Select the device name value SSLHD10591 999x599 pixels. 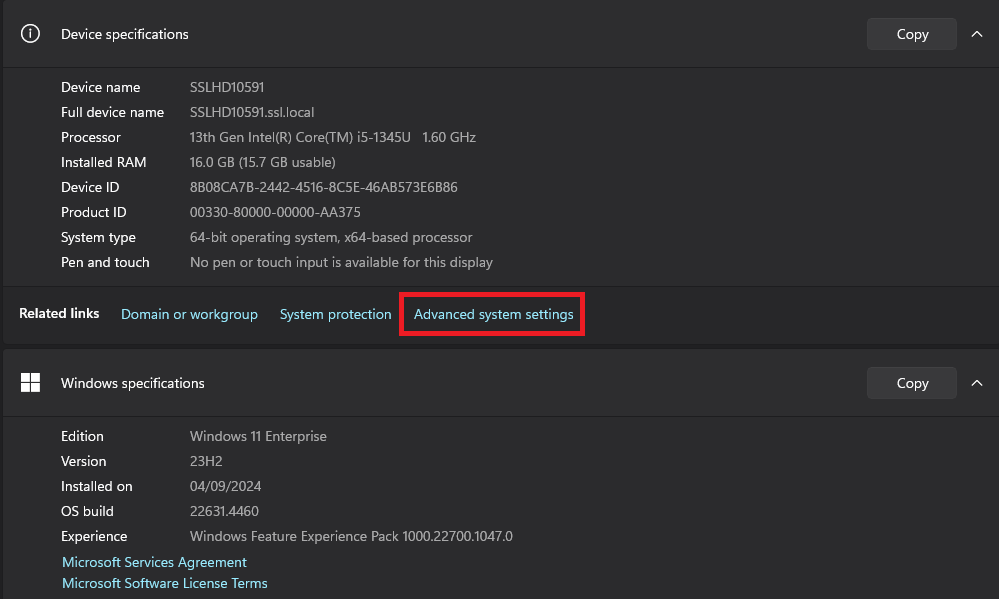[227, 87]
